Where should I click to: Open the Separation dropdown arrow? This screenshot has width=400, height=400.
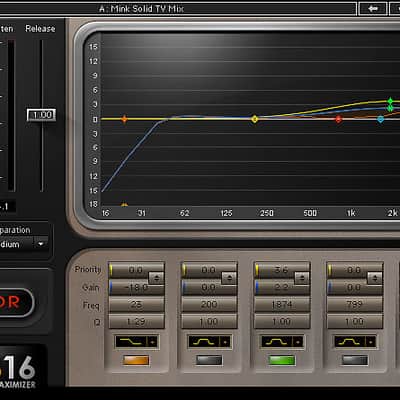click(41, 244)
